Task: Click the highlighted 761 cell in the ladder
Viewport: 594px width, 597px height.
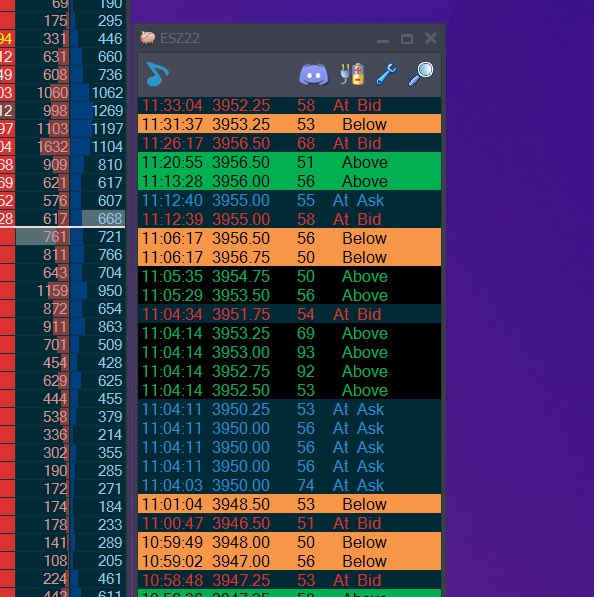Action: (42, 237)
